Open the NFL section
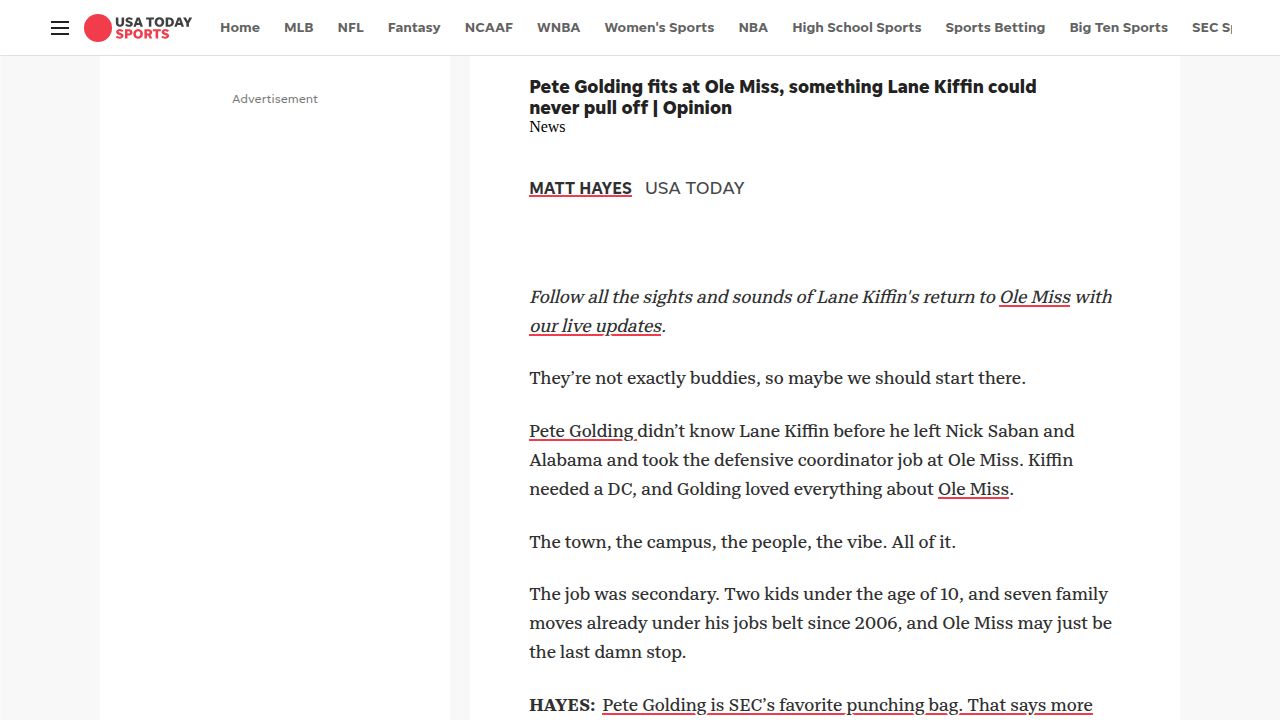 pyautogui.click(x=351, y=28)
